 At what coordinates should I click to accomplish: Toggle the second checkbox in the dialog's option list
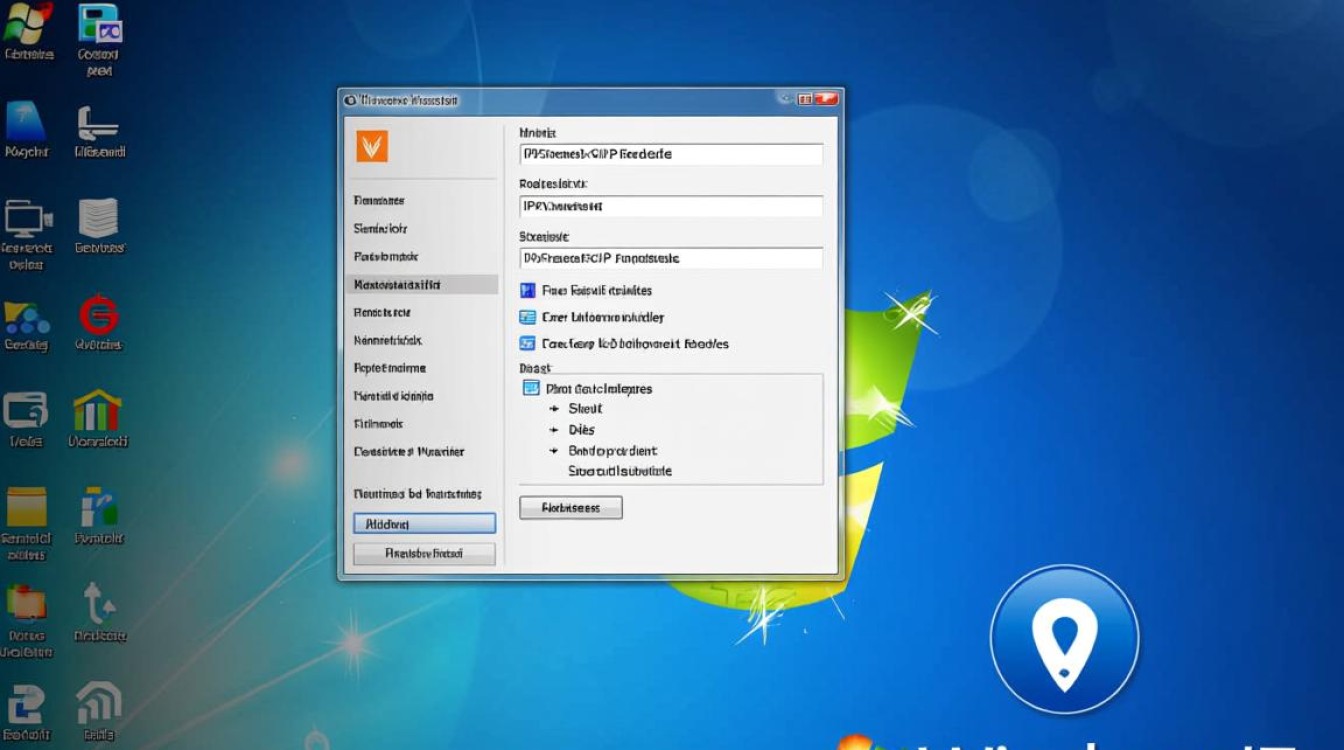528,317
